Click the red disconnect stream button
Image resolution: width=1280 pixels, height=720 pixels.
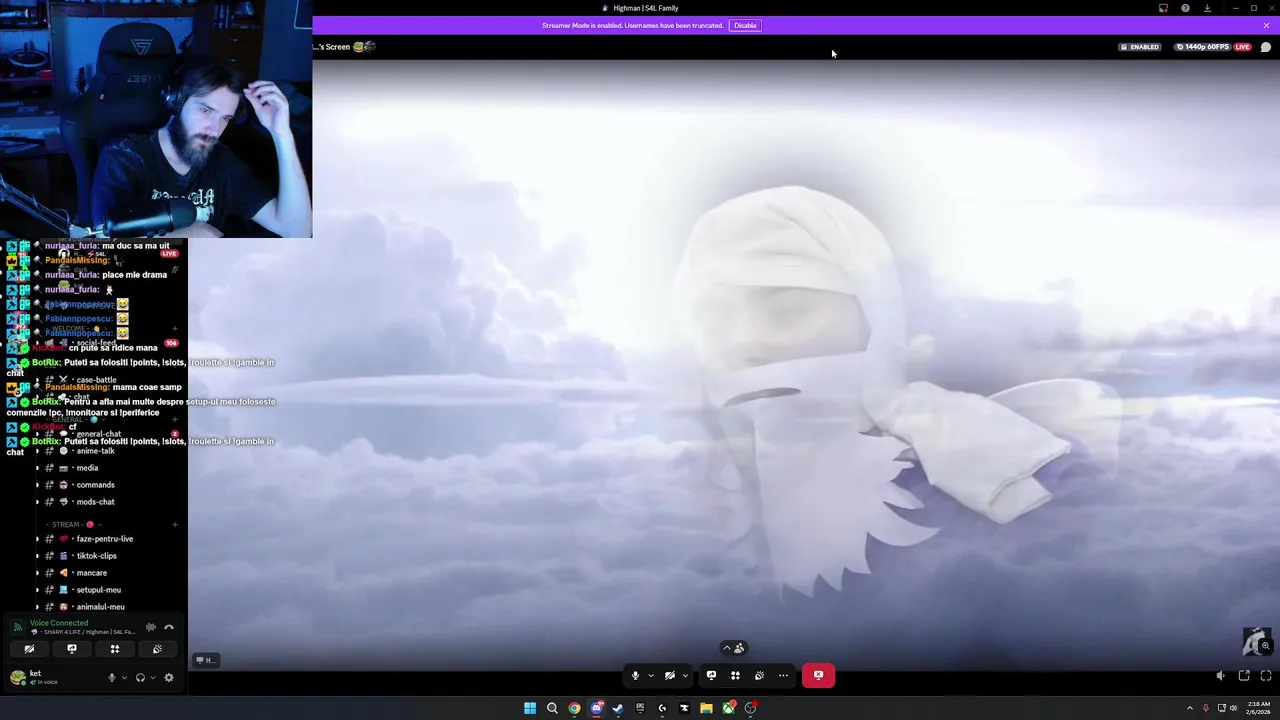(818, 675)
